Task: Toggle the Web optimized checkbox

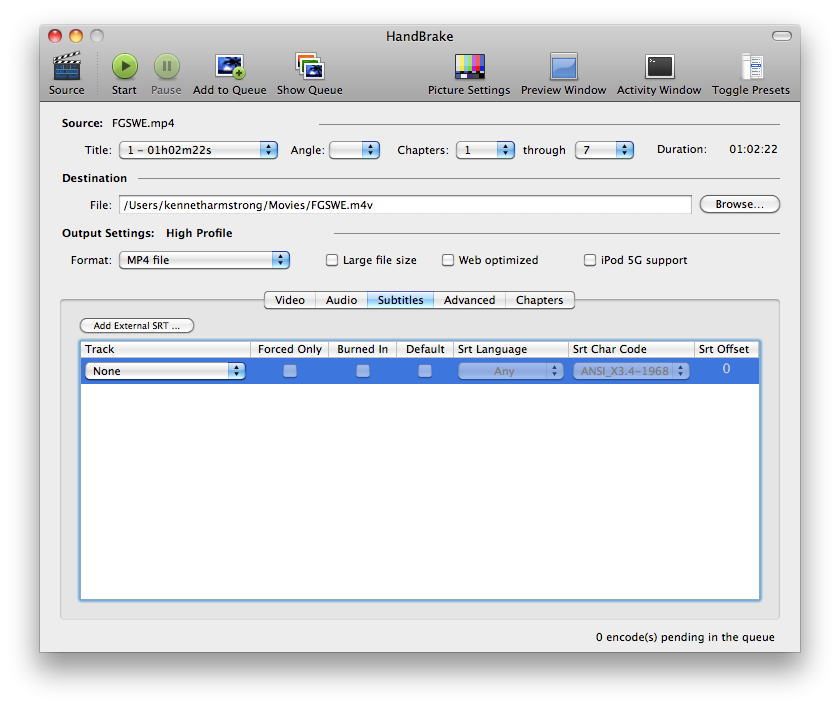Action: pyautogui.click(x=448, y=260)
